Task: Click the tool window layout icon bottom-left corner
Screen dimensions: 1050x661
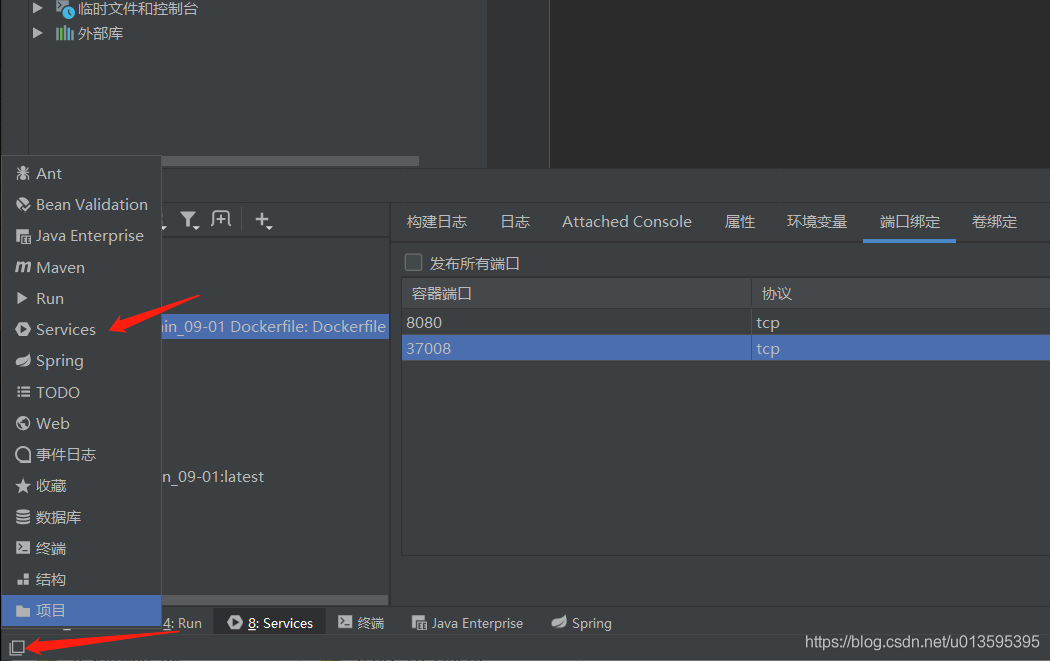Action: click(x=17, y=648)
